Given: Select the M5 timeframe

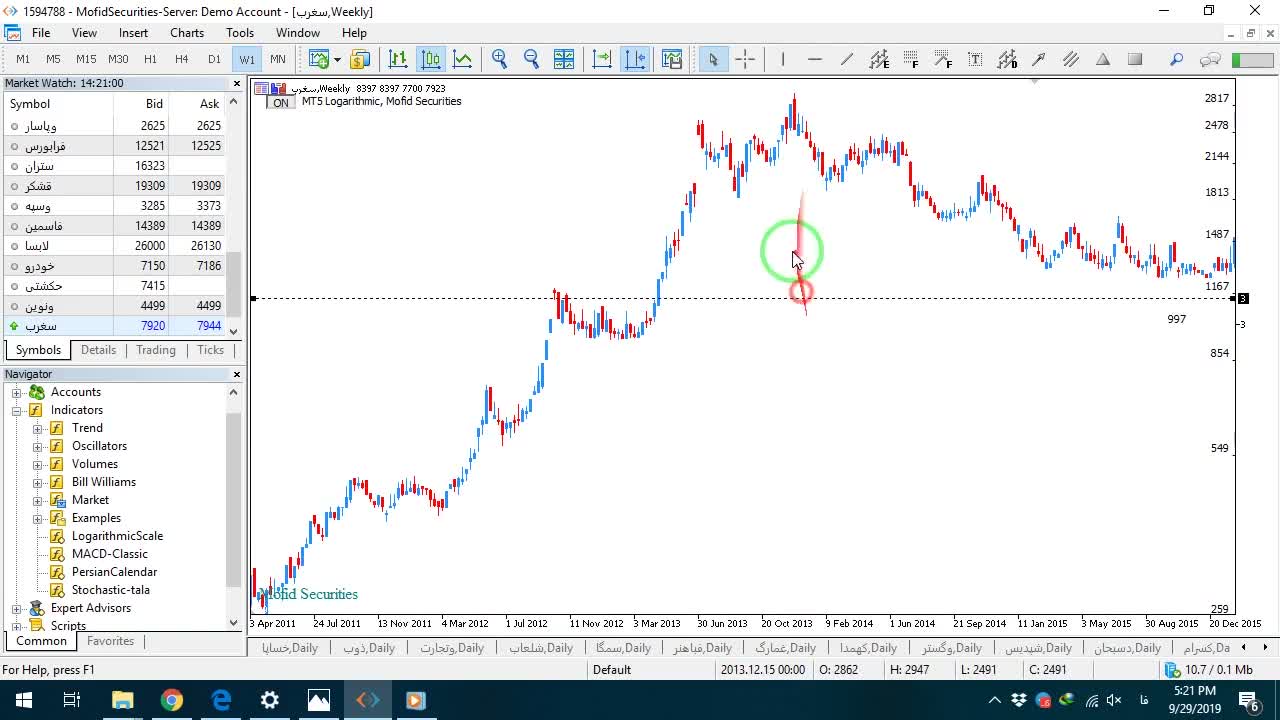Looking at the screenshot, I should 54,59.
